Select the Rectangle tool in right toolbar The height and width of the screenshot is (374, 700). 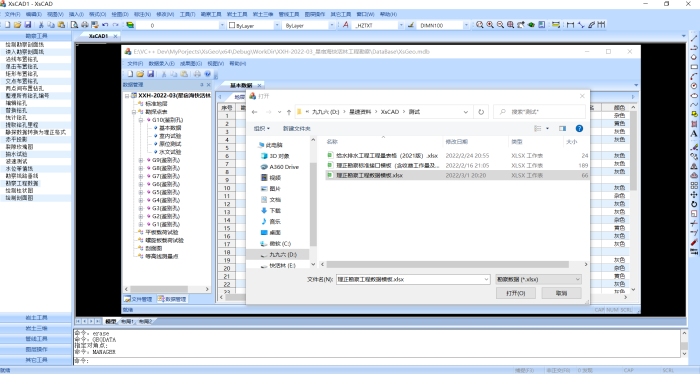pos(694,67)
